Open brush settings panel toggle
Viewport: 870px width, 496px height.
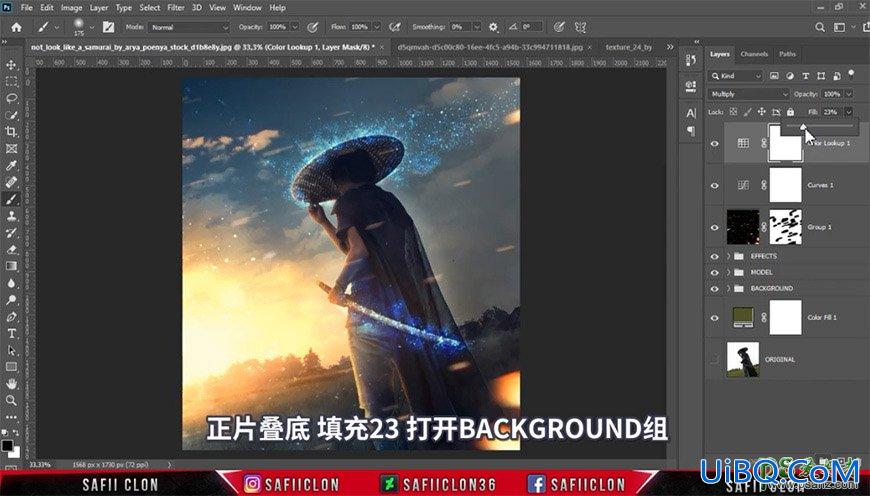tap(108, 27)
